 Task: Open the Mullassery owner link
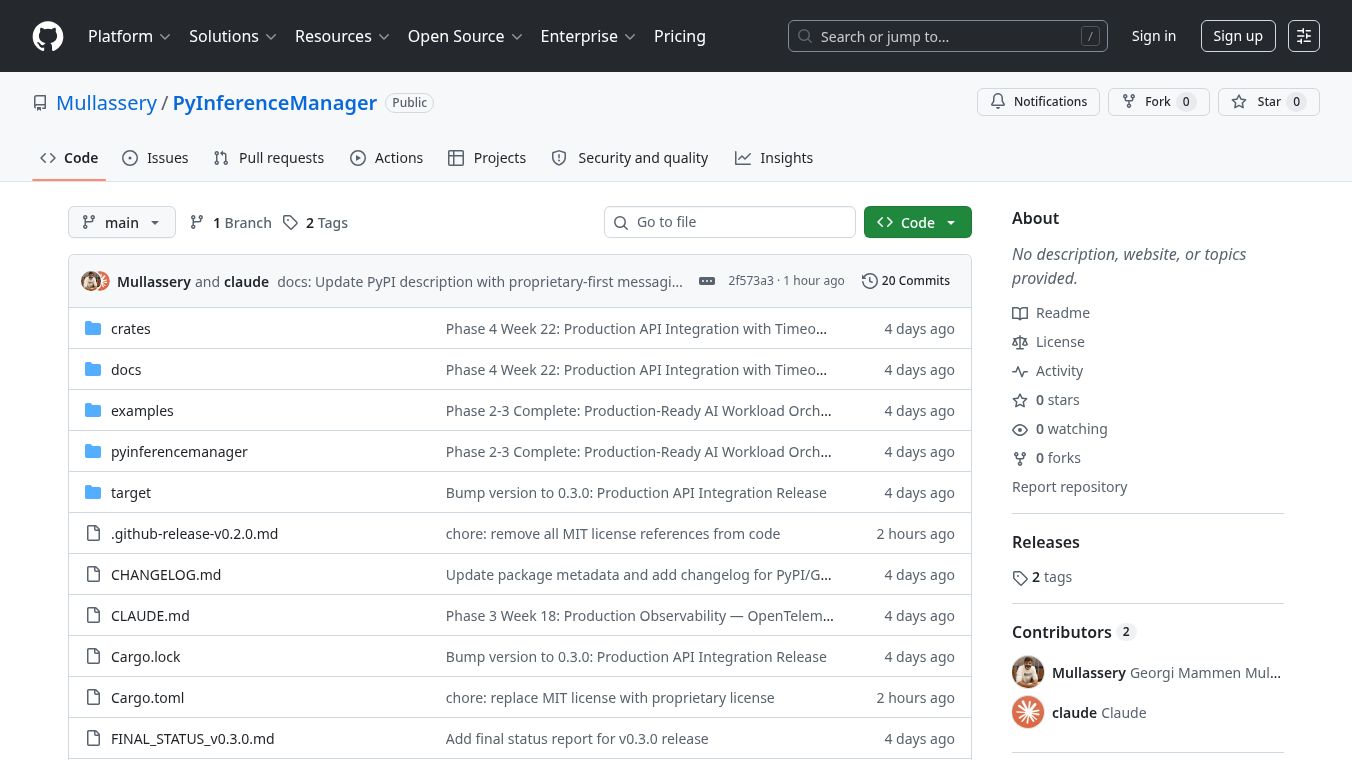click(x=106, y=103)
